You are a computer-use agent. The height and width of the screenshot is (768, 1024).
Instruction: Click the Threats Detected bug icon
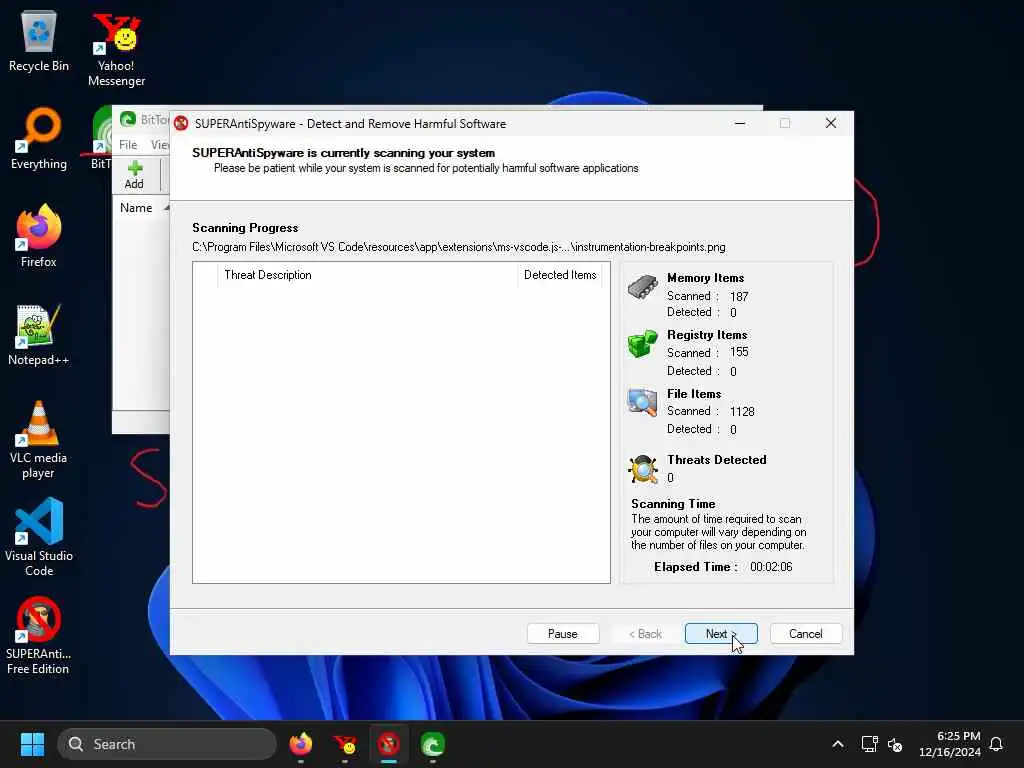point(643,469)
